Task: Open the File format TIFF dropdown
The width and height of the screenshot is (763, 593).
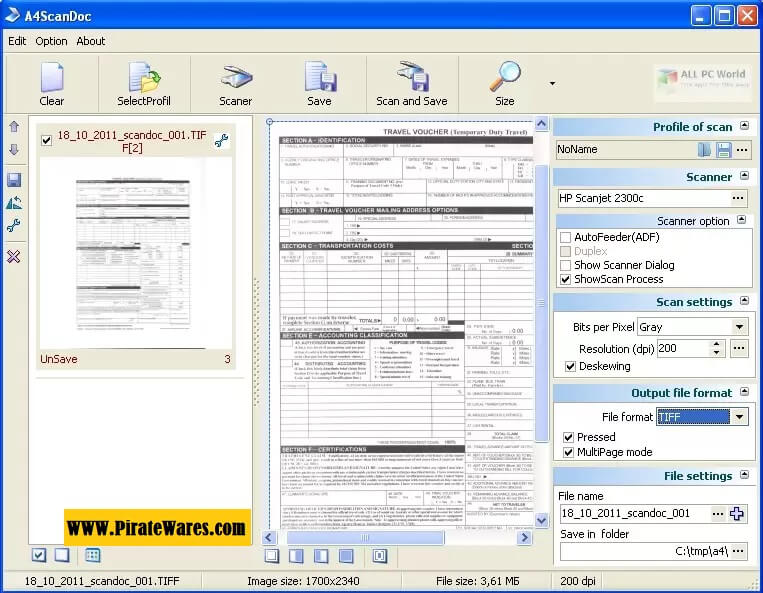Action: [x=739, y=417]
